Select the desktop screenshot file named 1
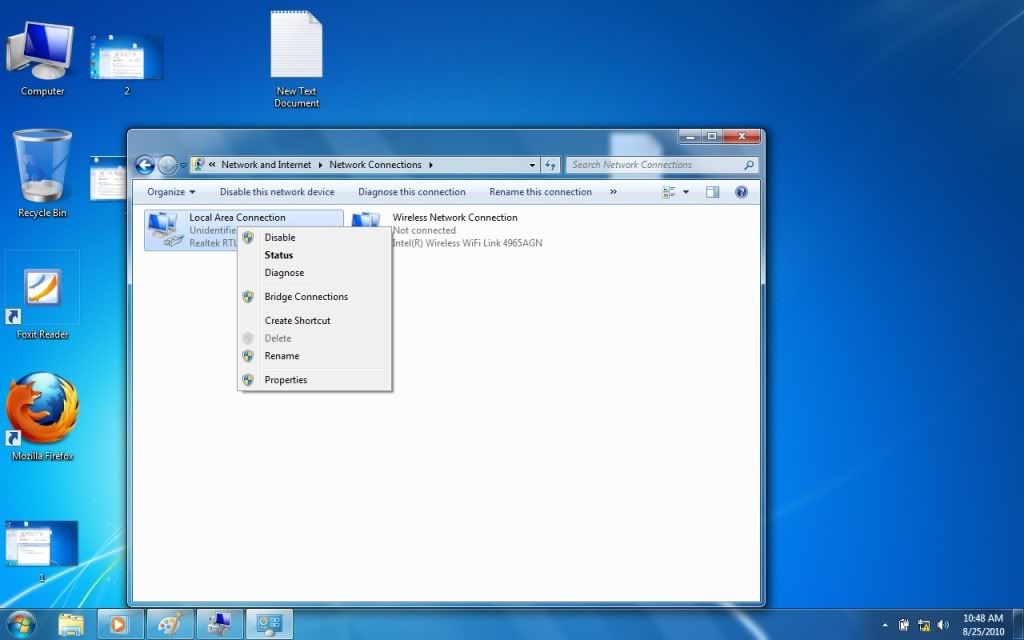The height and width of the screenshot is (640, 1024). [x=42, y=550]
